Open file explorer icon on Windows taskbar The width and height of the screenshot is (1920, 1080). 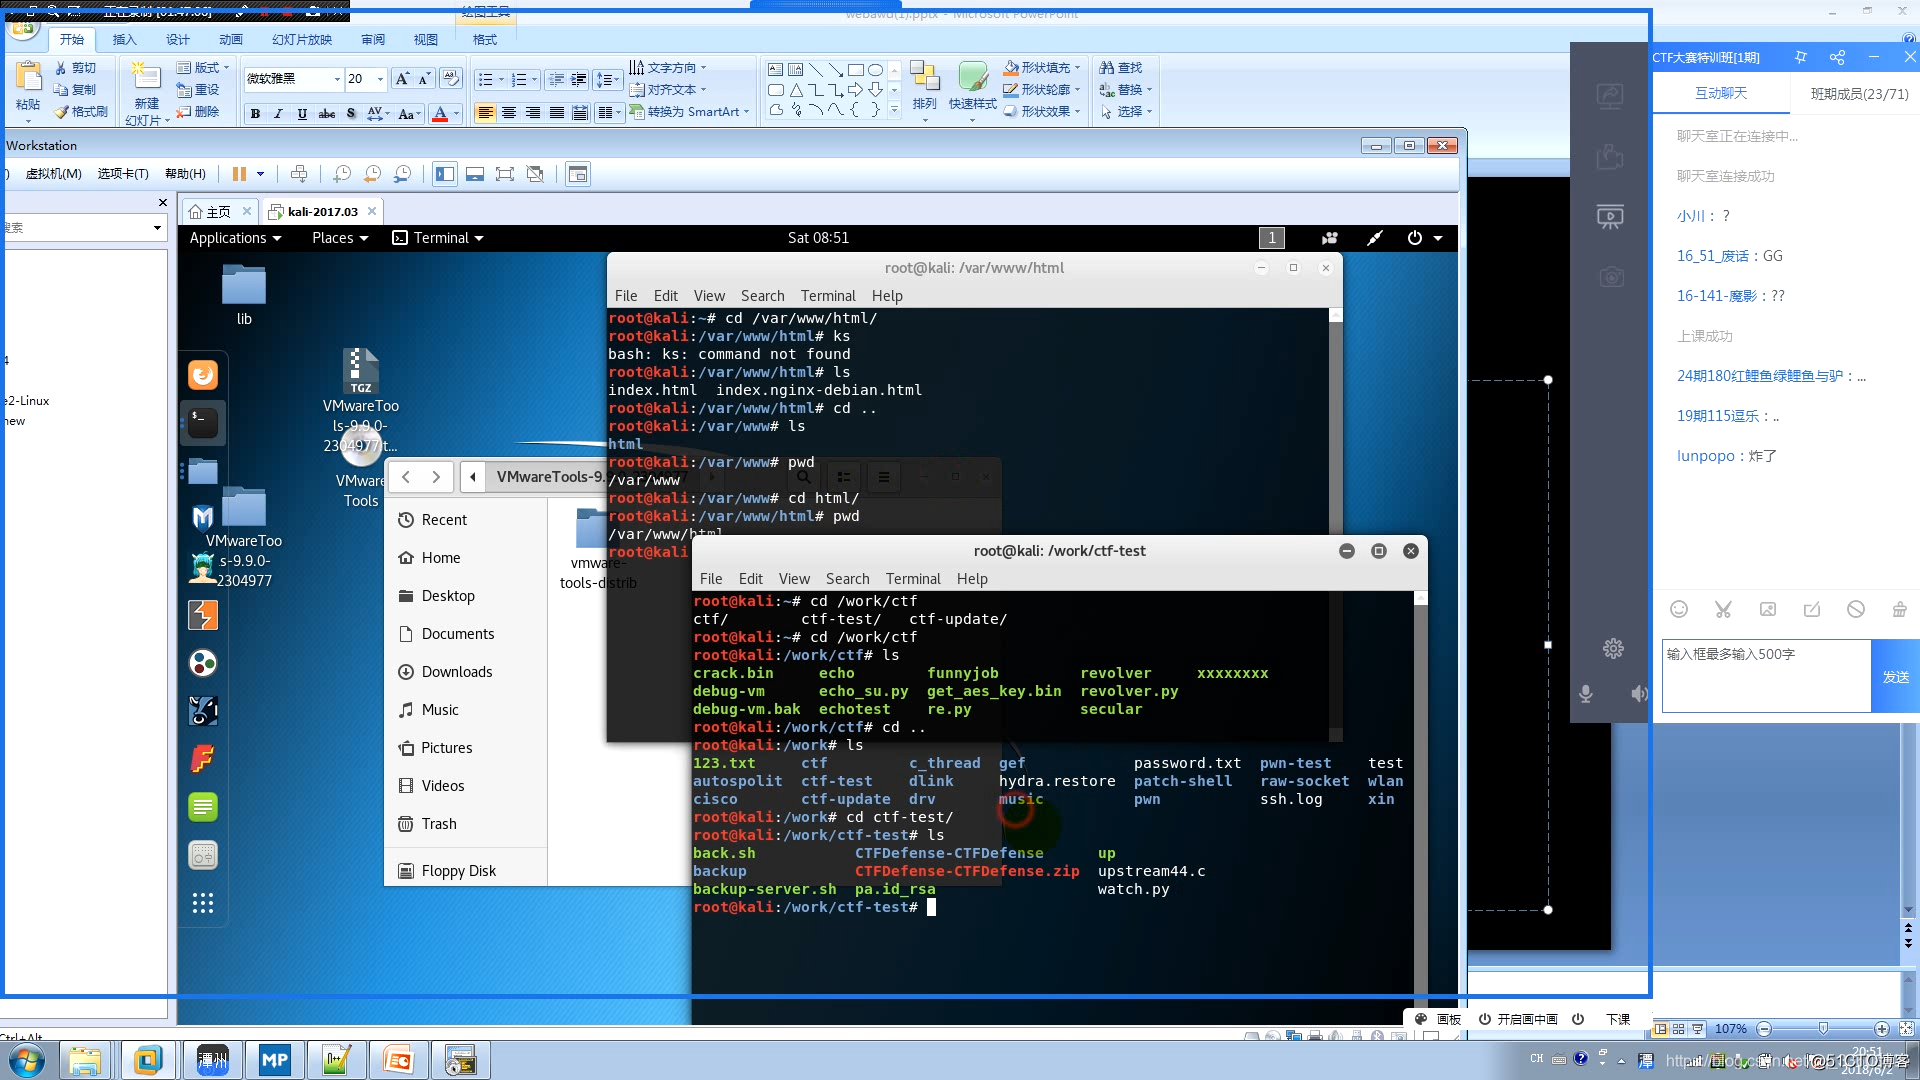[x=85, y=1060]
